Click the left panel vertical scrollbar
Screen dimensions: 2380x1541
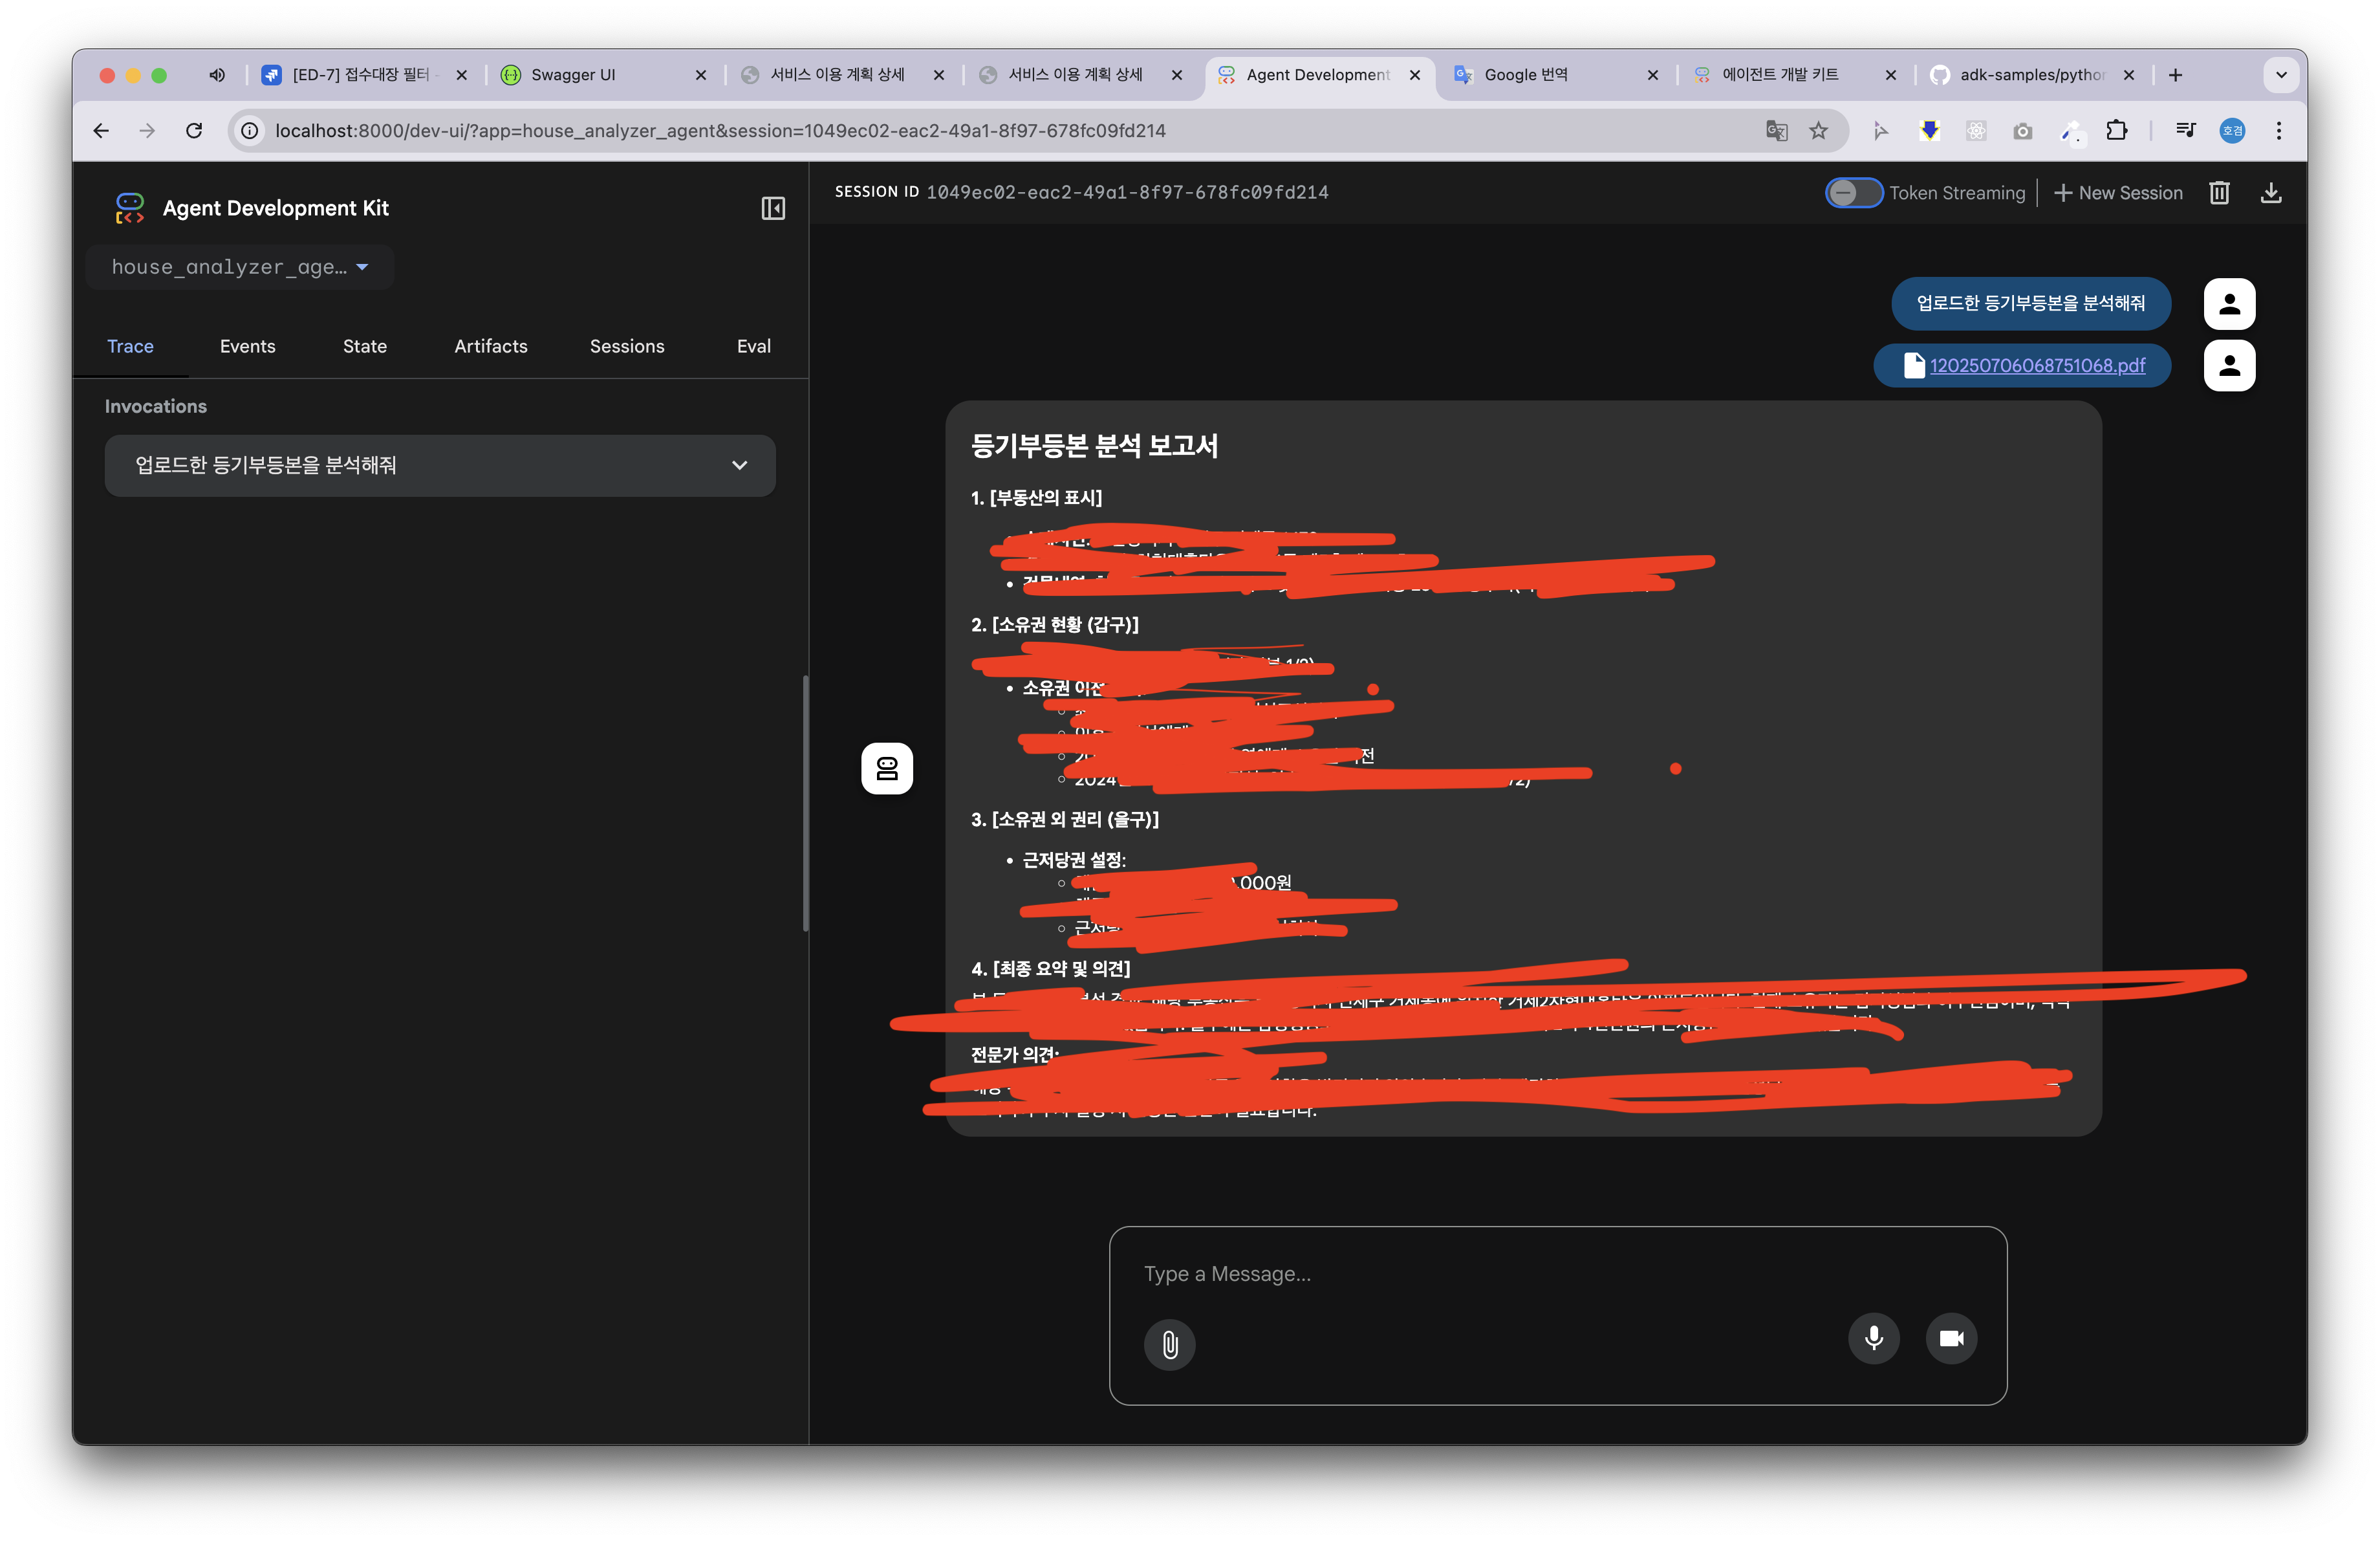pyautogui.click(x=805, y=803)
